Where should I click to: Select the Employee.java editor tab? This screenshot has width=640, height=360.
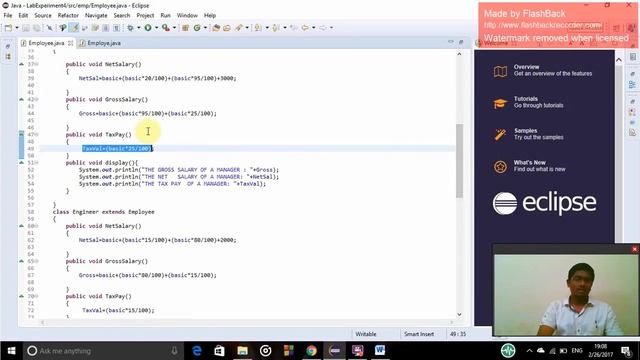pyautogui.click(x=46, y=43)
